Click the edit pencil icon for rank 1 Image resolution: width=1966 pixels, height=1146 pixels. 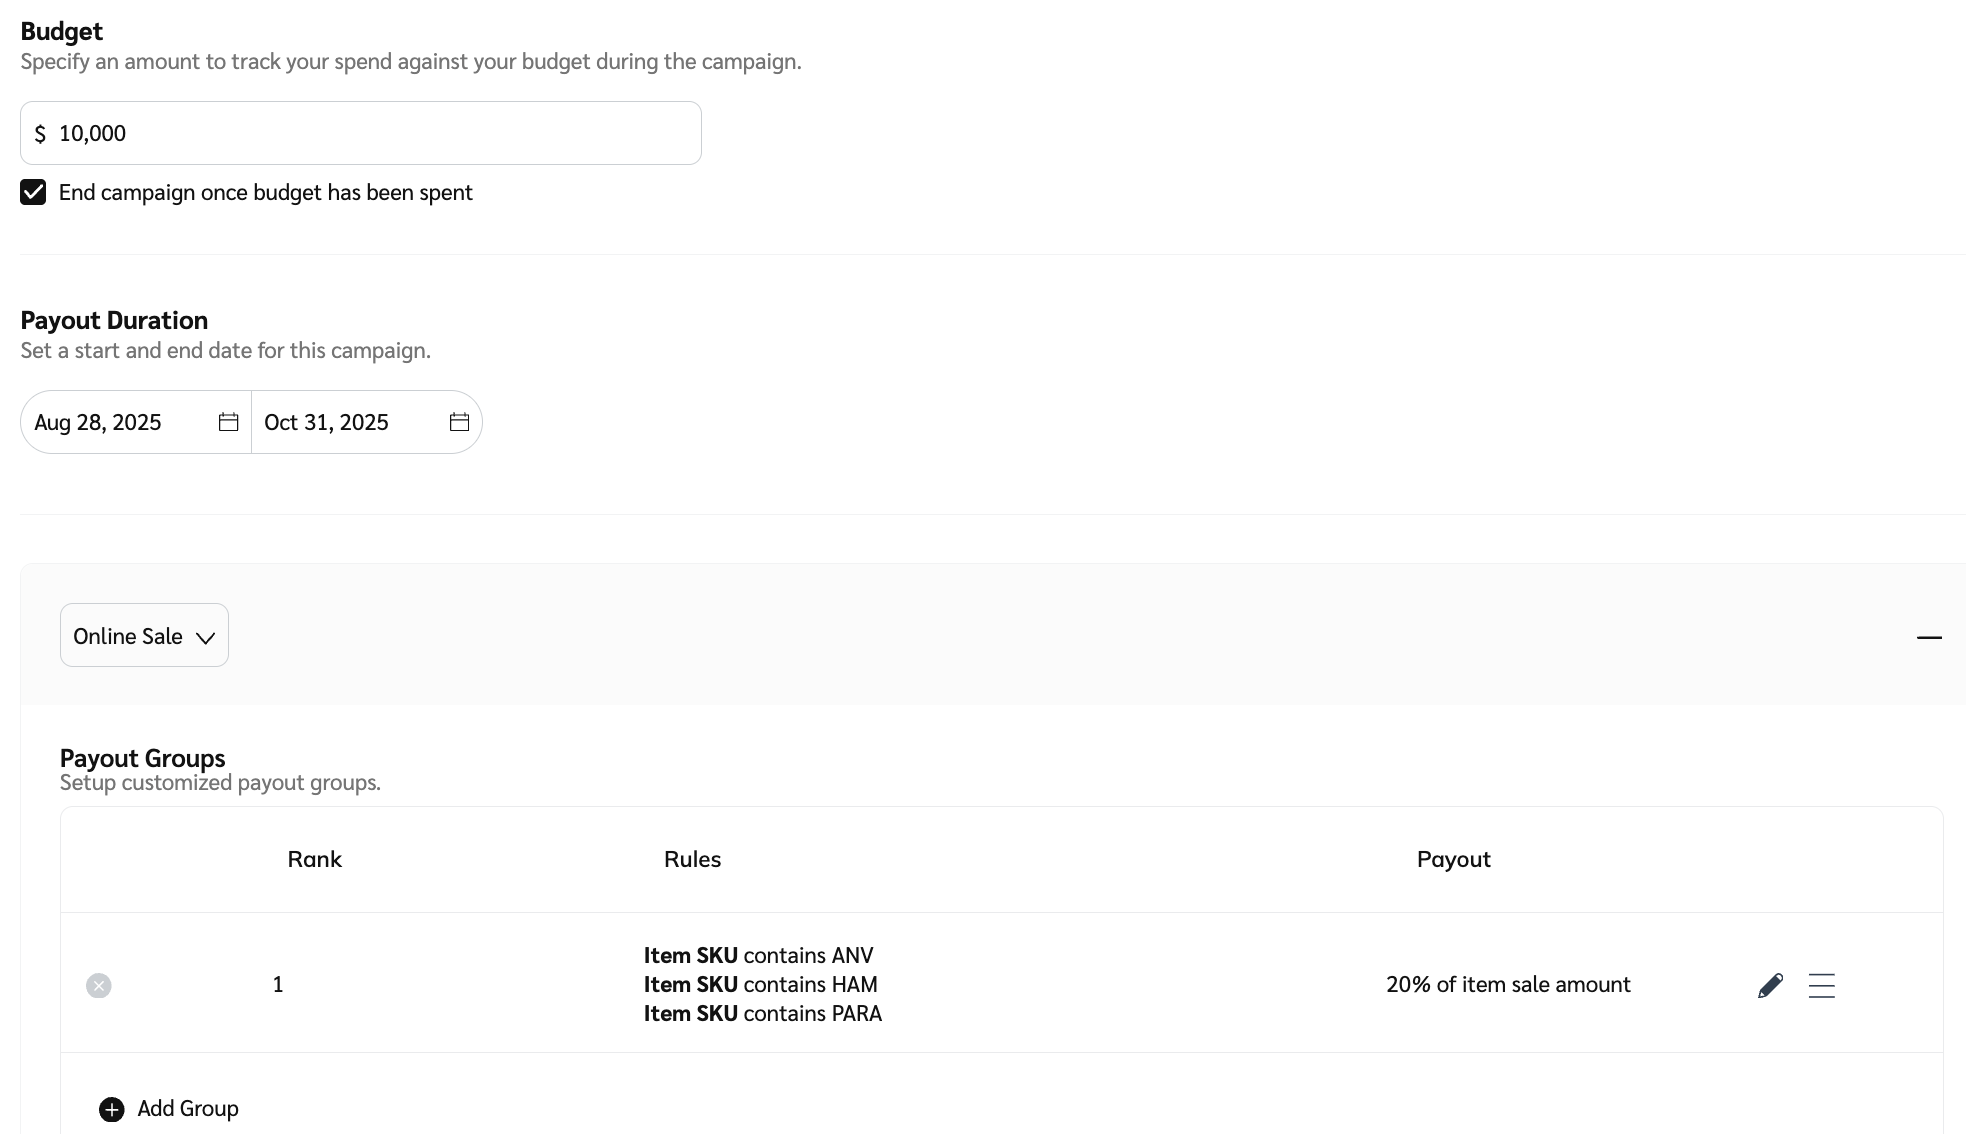pos(1770,985)
